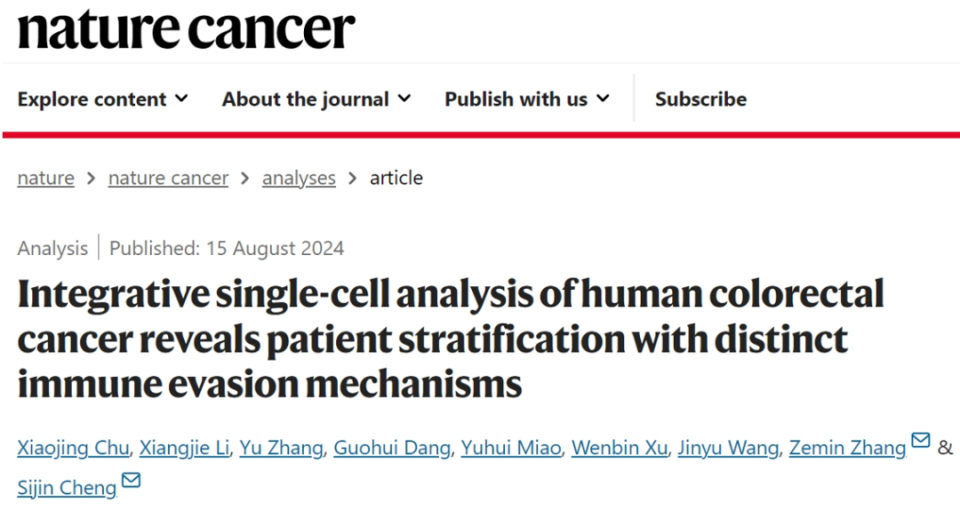This screenshot has height=511, width=960.
Task: Navigate to analyses breadcrumb
Action: [x=298, y=178]
